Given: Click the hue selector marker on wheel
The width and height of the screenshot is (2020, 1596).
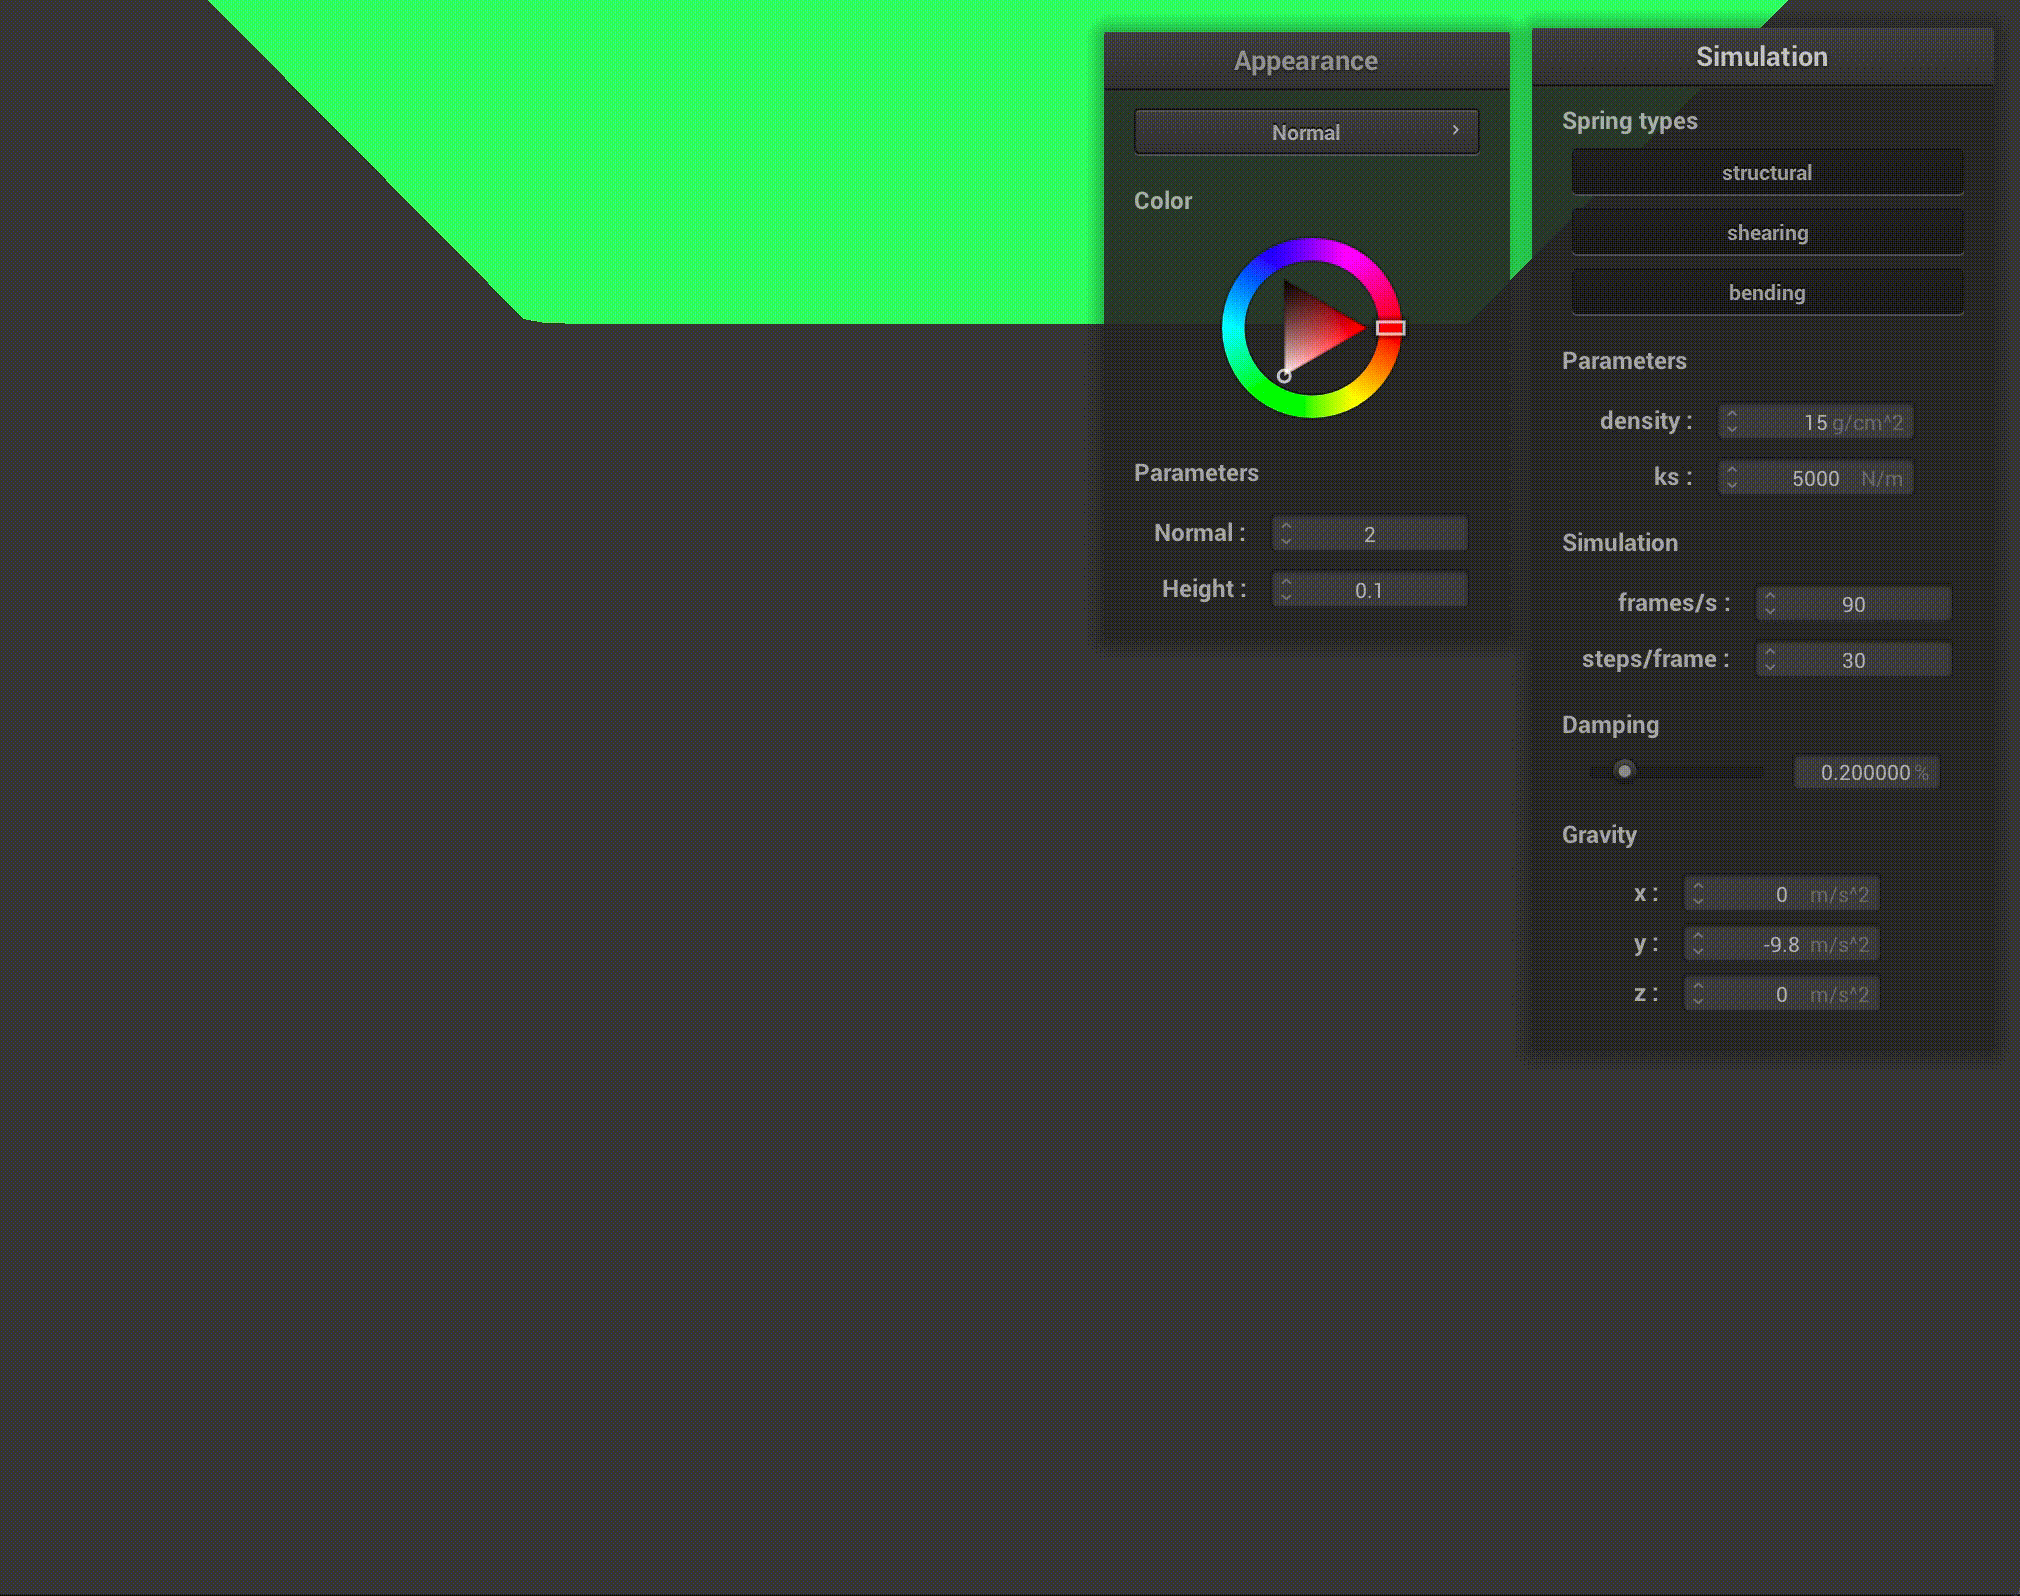Looking at the screenshot, I should pyautogui.click(x=1391, y=328).
